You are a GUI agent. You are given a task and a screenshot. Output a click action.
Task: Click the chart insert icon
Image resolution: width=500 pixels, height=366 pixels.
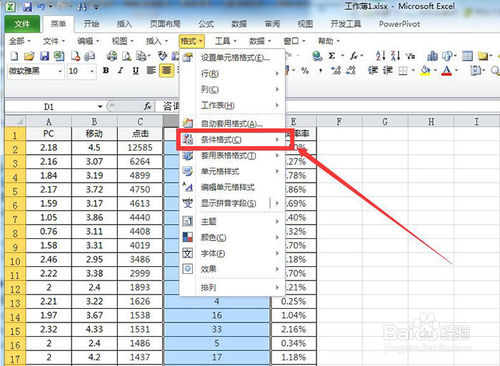pos(432,56)
